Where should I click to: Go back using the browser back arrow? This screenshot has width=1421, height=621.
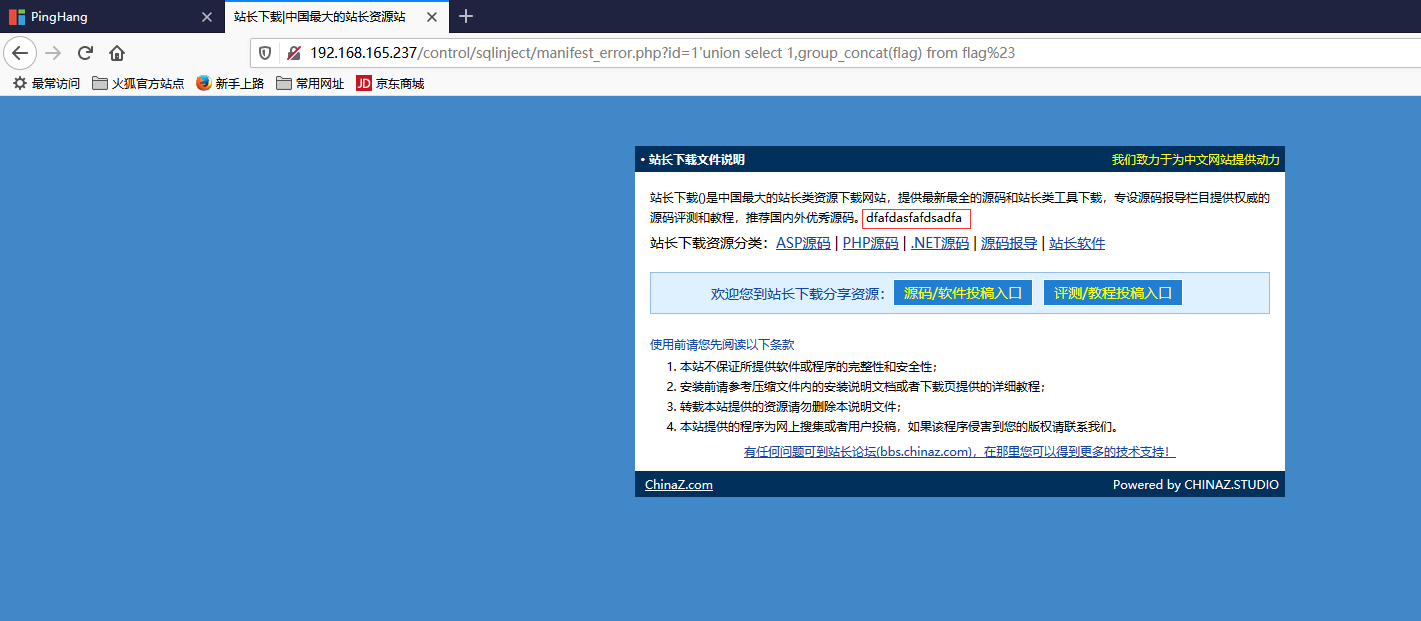pos(21,53)
